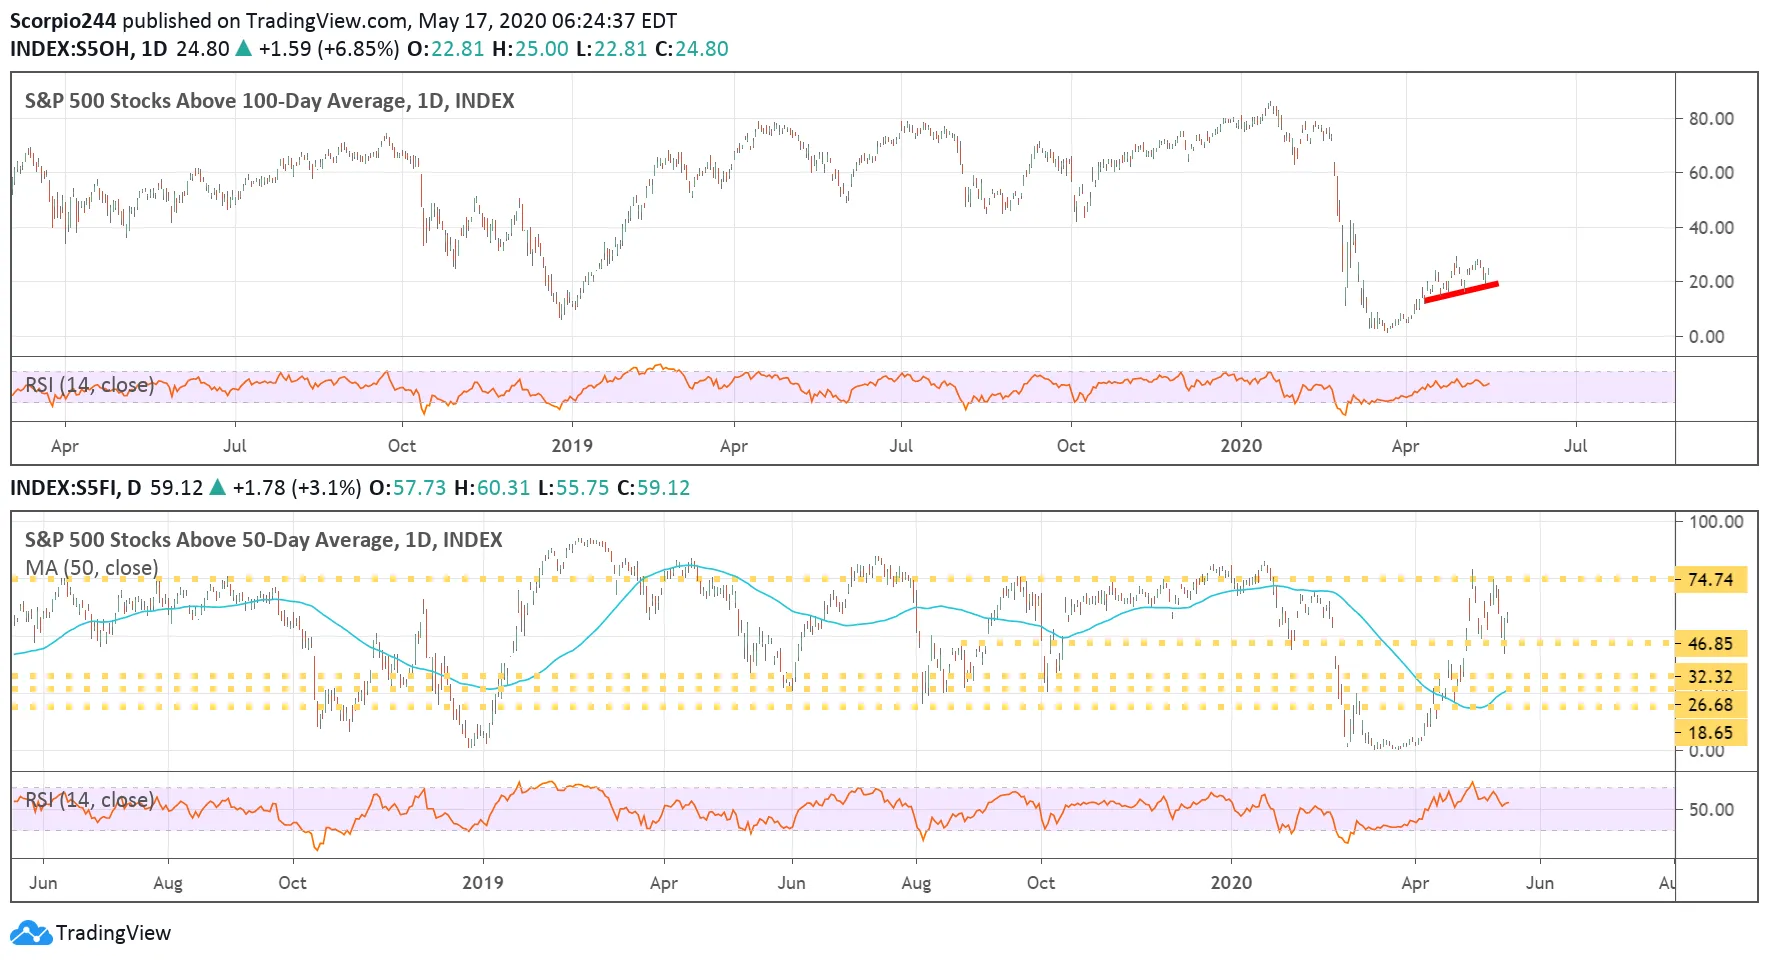The width and height of the screenshot is (1769, 963).
Task: Click the 40.00 value on upper price axis
Action: pos(1711,227)
